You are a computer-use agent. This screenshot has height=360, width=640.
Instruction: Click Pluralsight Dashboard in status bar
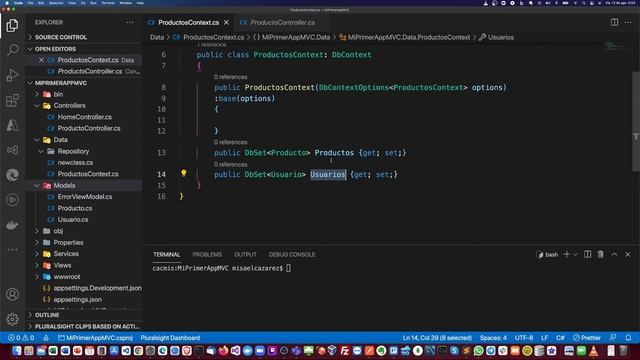click(x=170, y=338)
